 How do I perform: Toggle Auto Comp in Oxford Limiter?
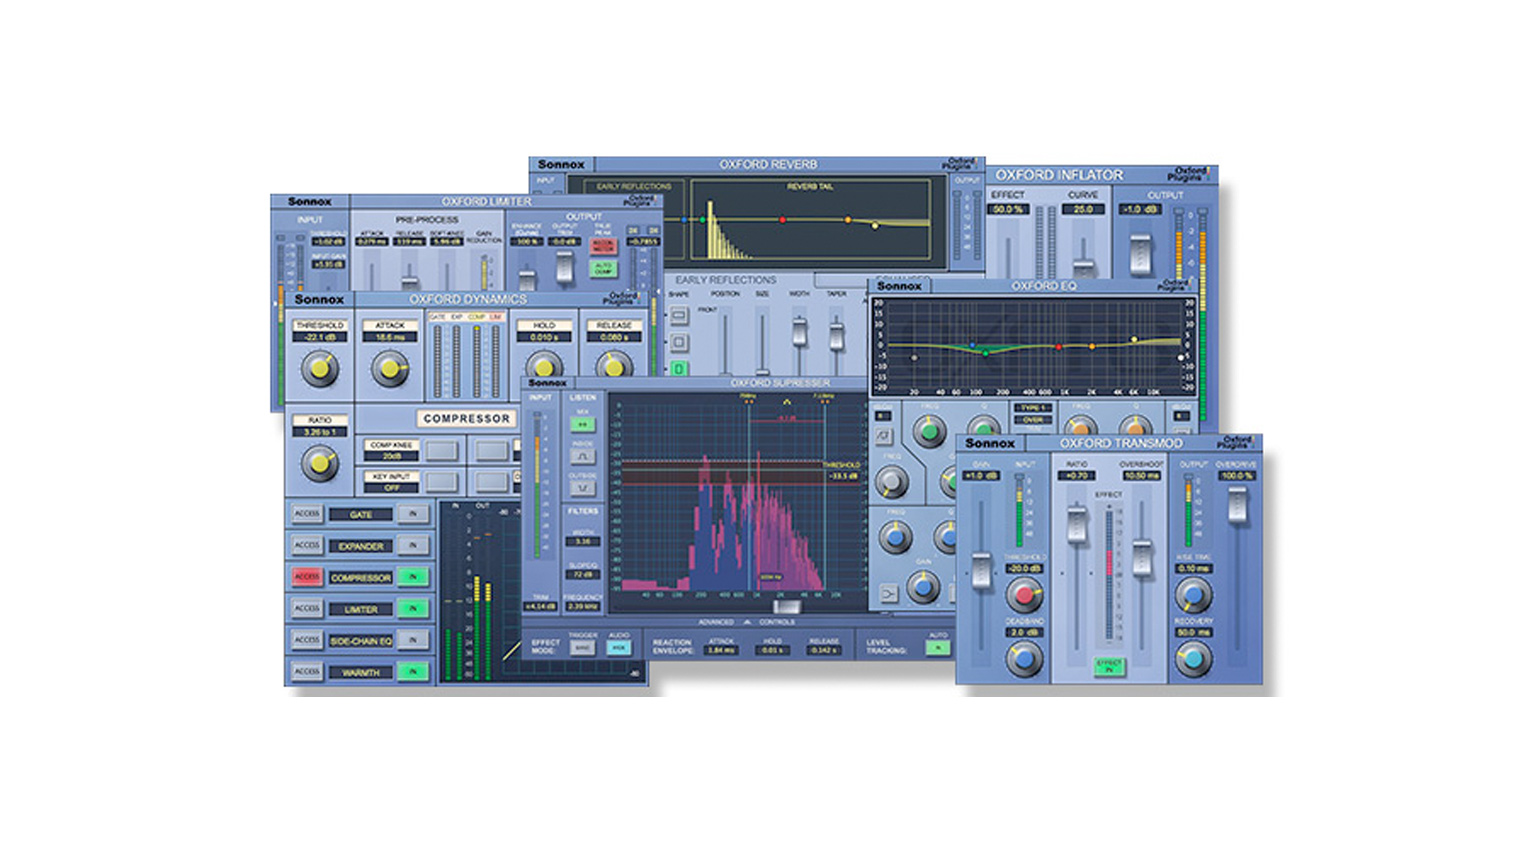[603, 270]
